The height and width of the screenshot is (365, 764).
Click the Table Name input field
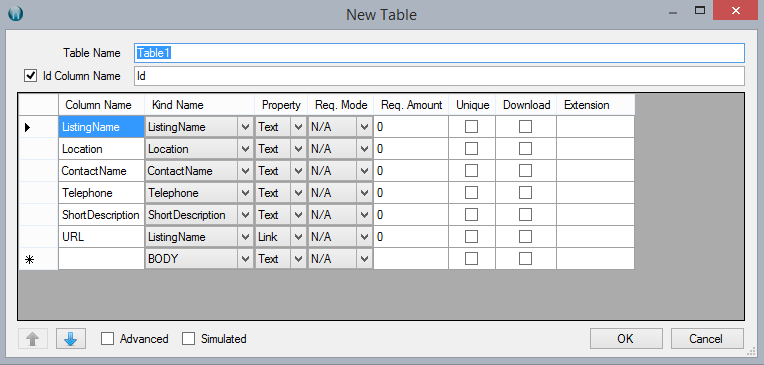pos(439,53)
